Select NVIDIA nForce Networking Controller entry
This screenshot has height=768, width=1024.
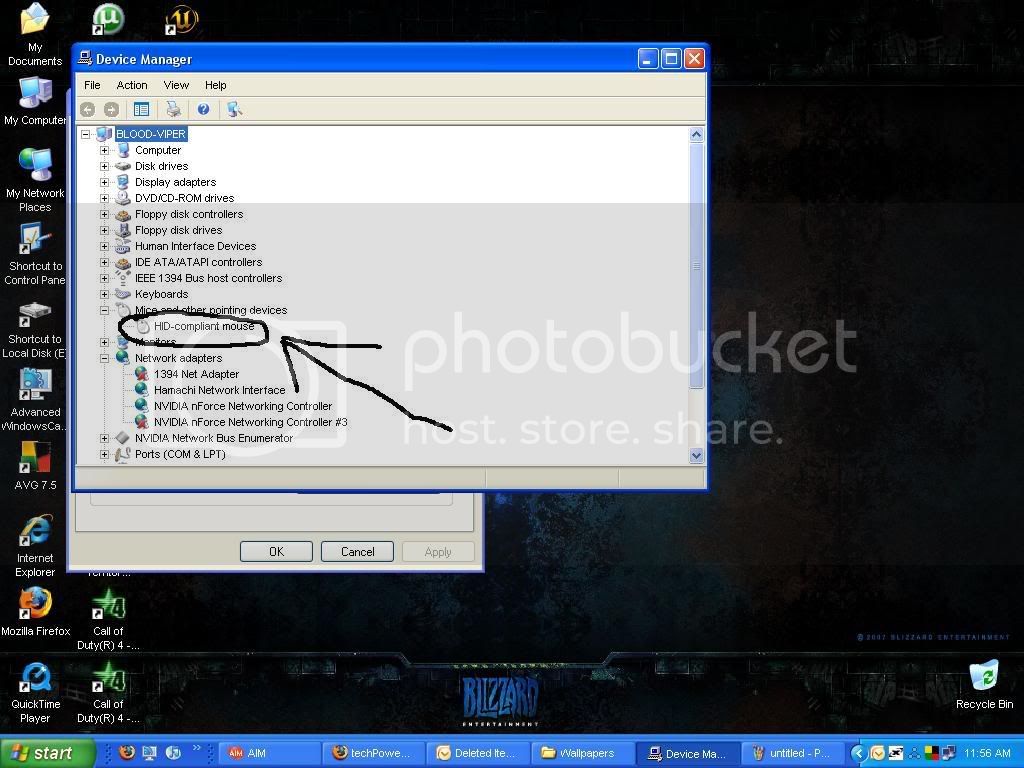[x=243, y=406]
